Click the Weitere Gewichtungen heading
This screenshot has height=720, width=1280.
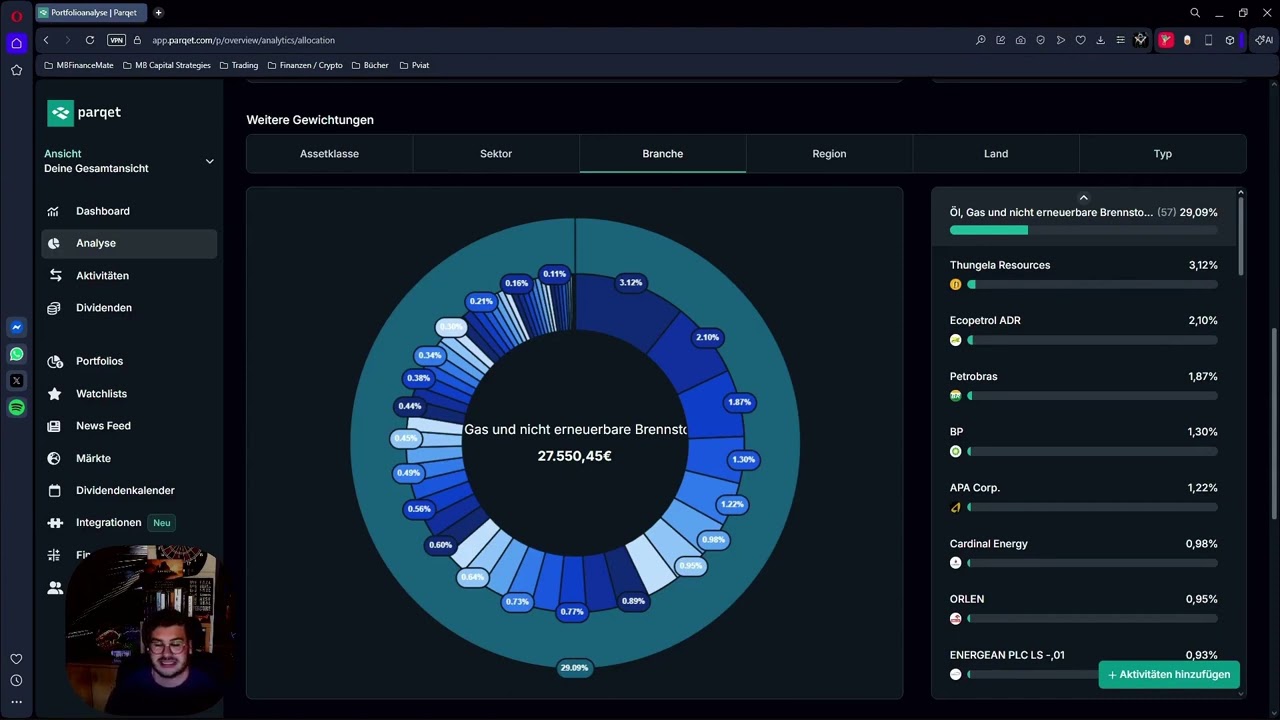tap(310, 120)
